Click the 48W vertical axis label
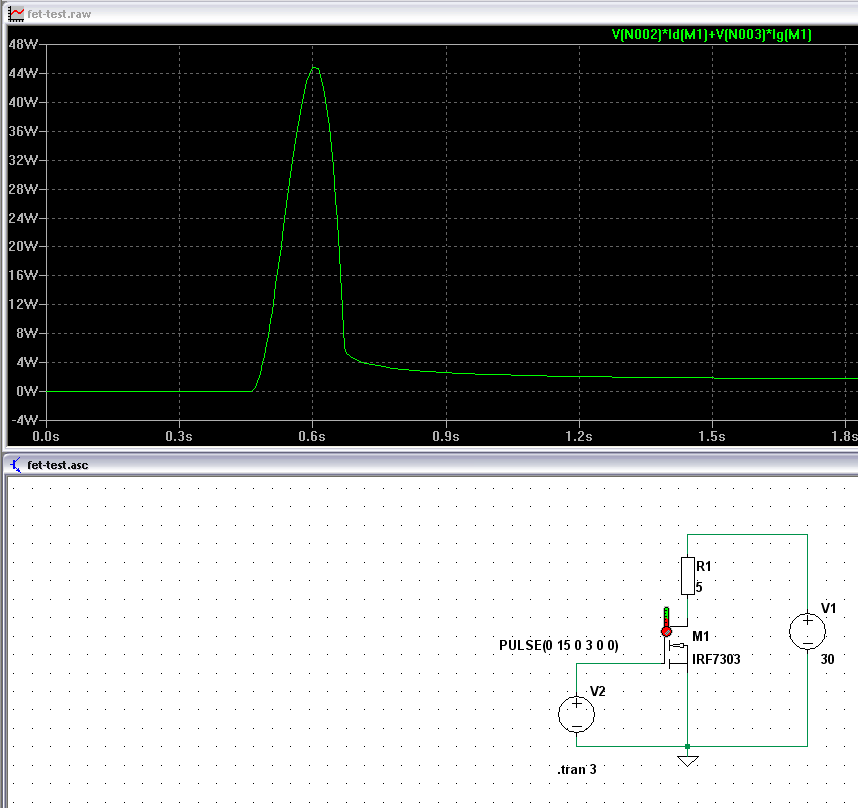 pyautogui.click(x=23, y=44)
